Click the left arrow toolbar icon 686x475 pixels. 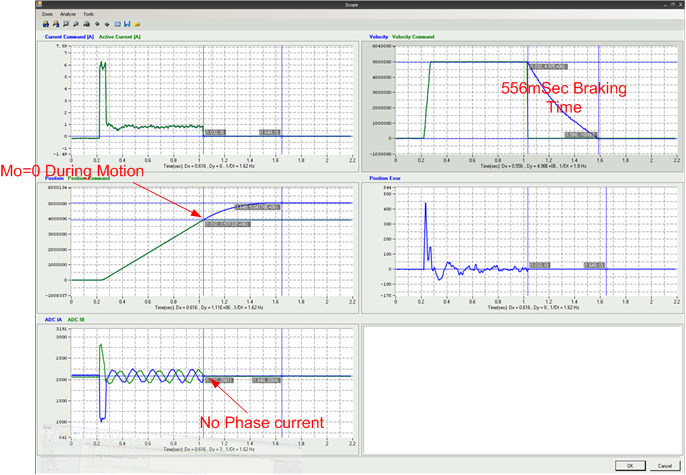coord(96,24)
